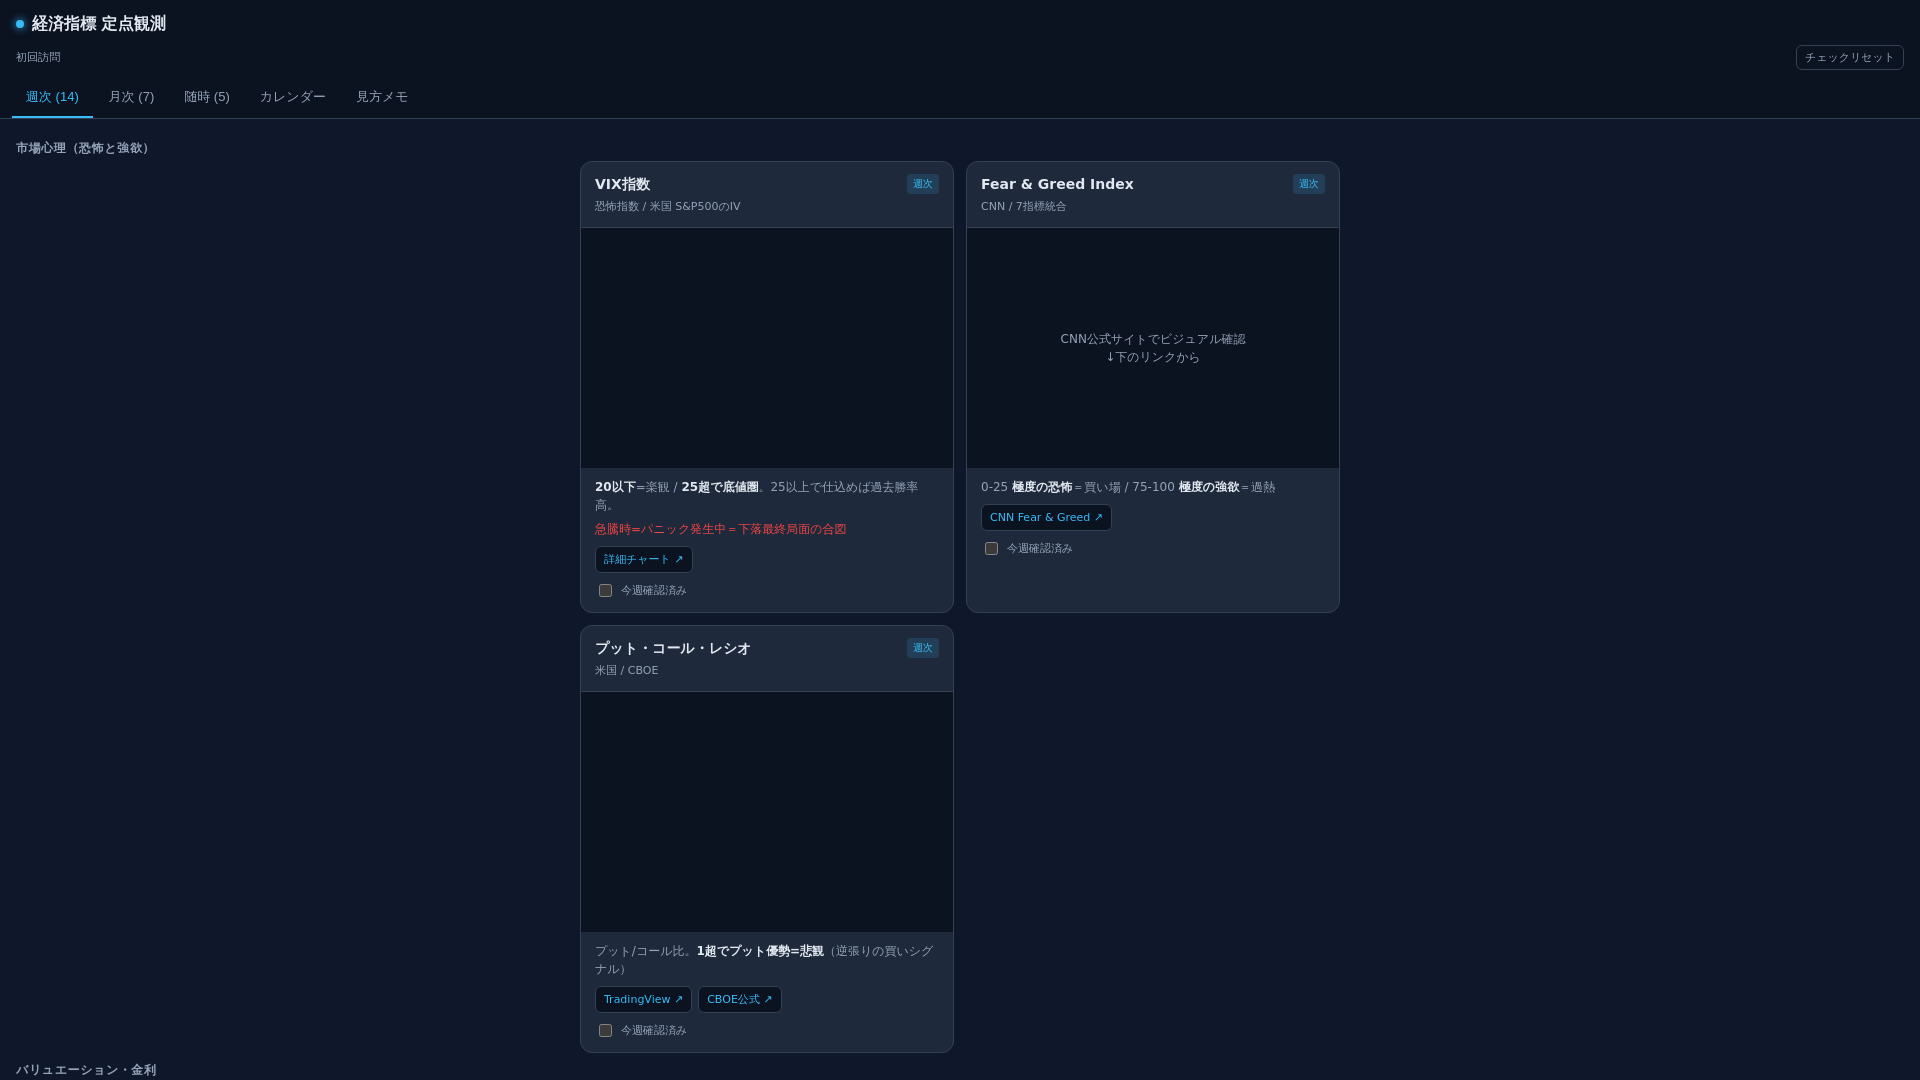Click the VIX指数 card title
The width and height of the screenshot is (1920, 1080).
point(622,185)
